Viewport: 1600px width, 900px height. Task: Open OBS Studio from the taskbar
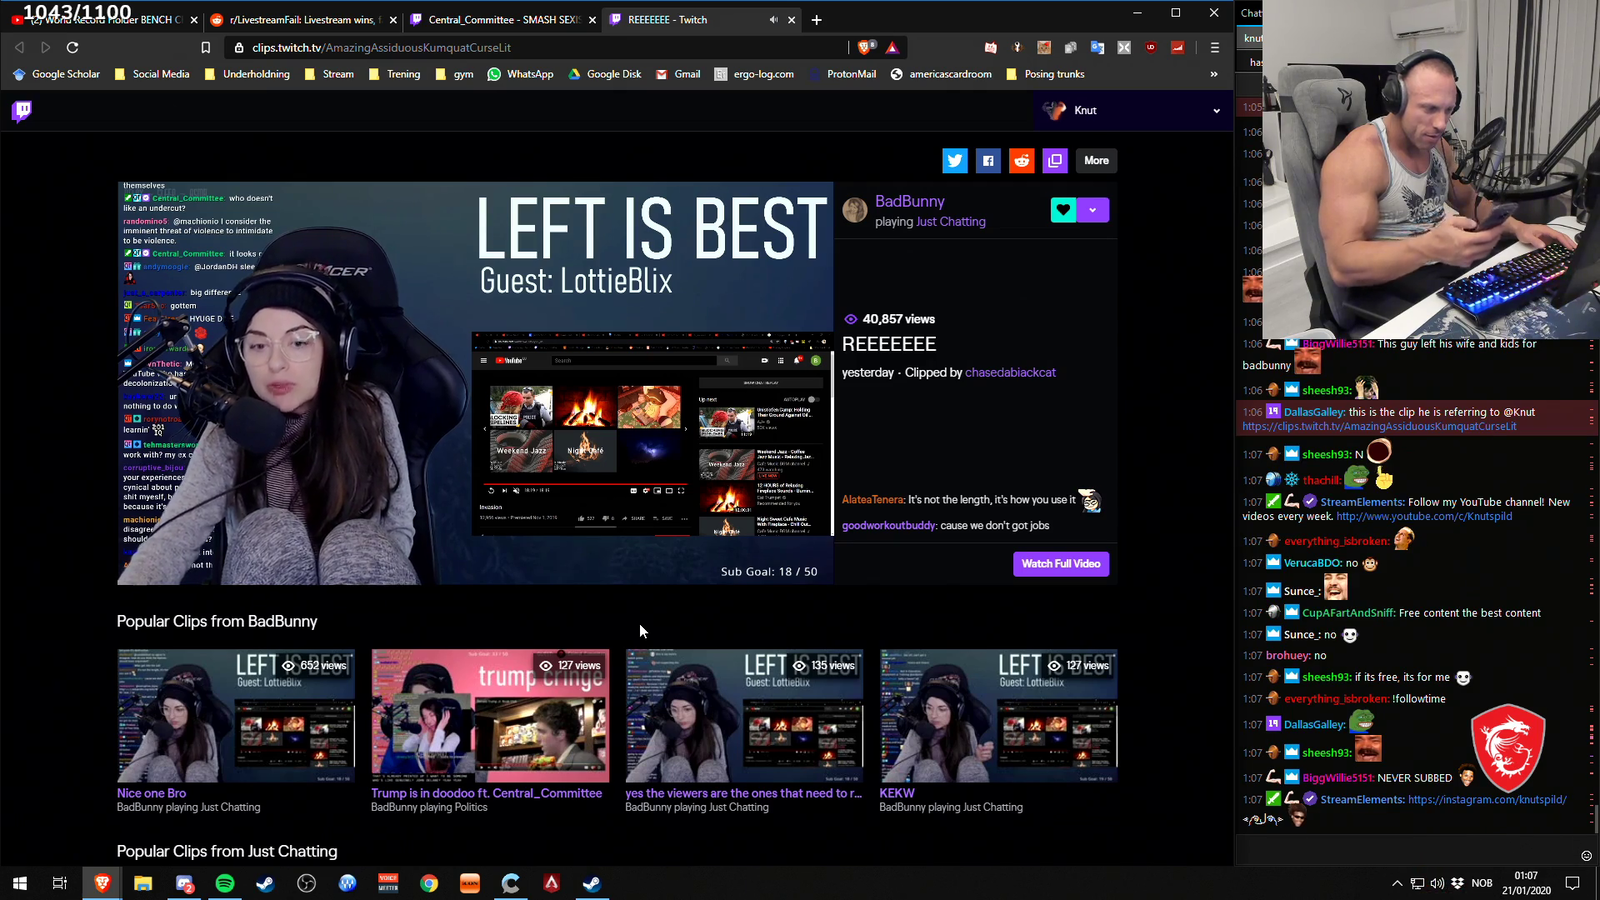(306, 883)
